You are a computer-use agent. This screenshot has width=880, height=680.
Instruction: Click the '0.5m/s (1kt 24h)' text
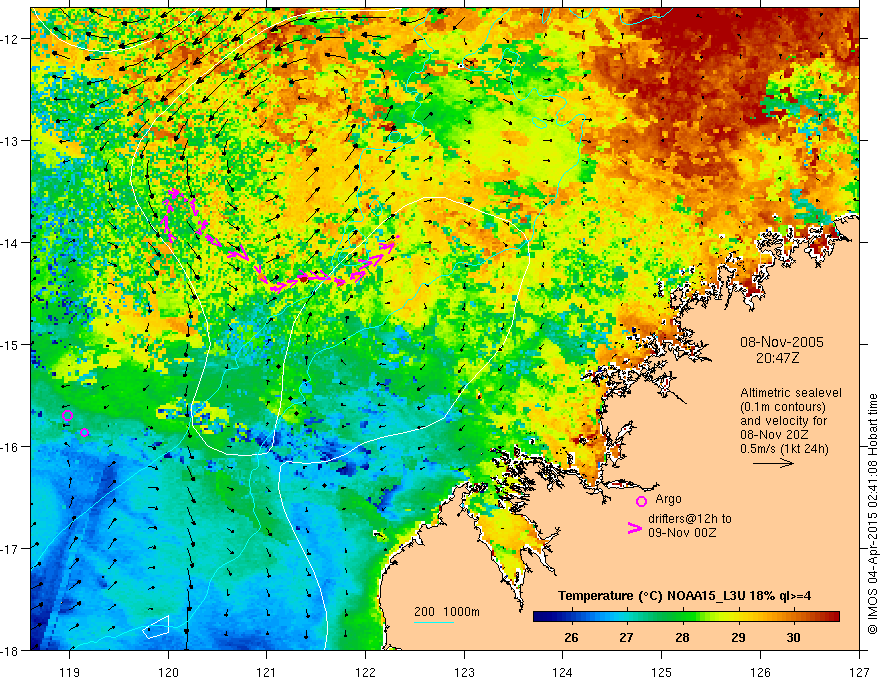[784, 449]
